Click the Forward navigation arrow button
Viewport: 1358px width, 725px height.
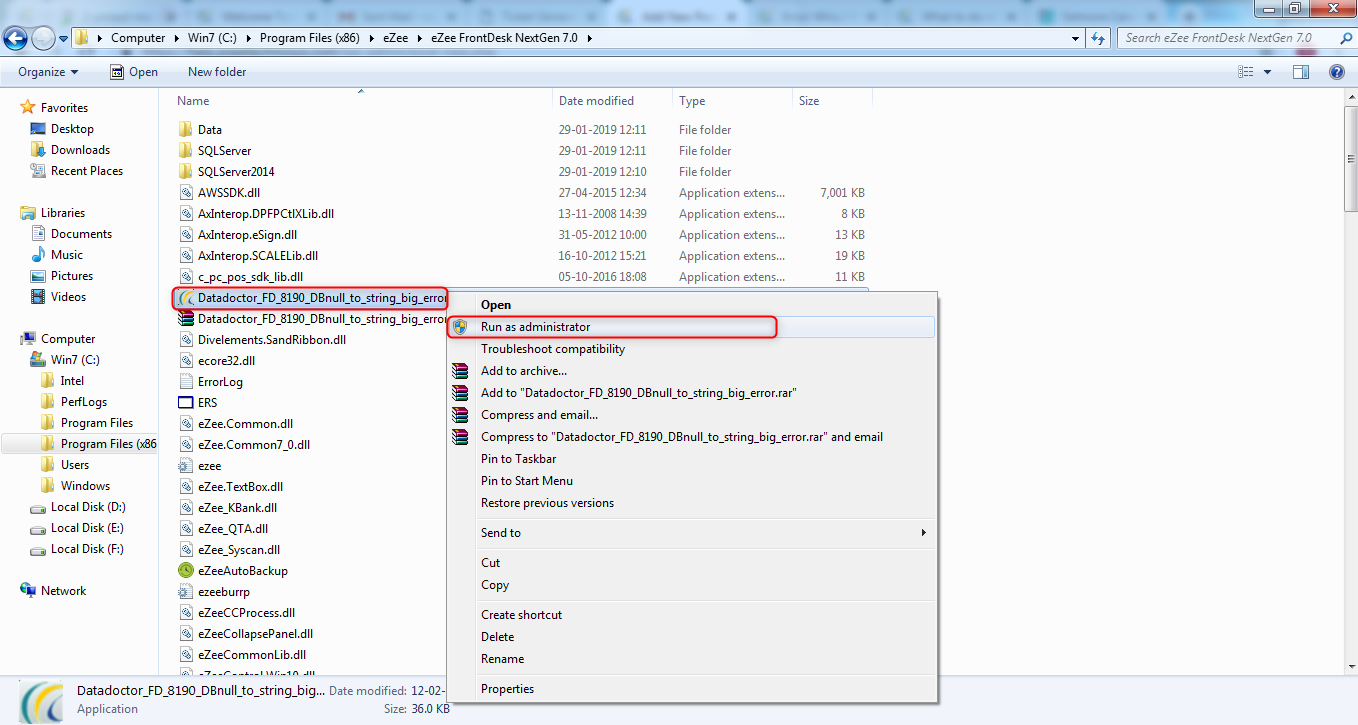43,39
